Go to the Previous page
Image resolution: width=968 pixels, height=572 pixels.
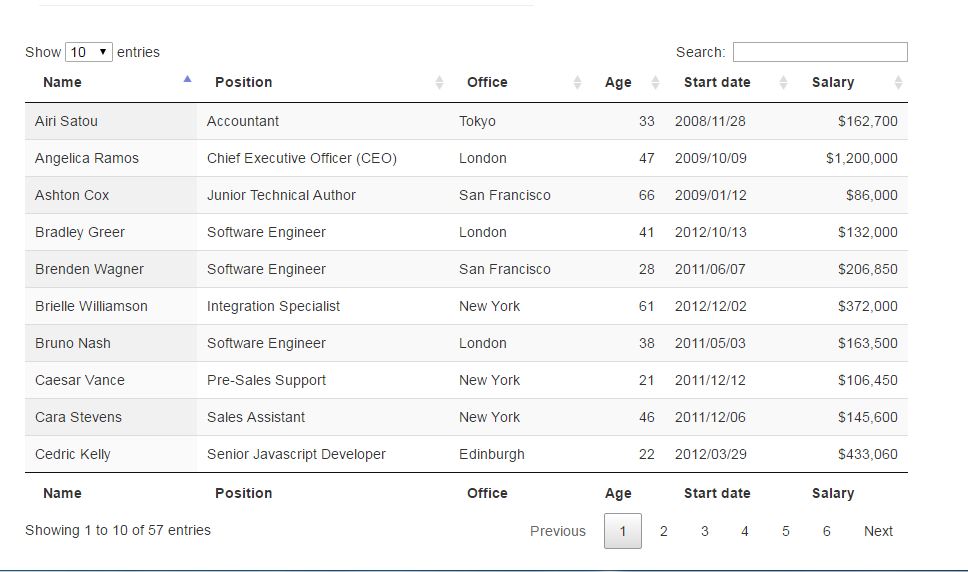(x=558, y=531)
